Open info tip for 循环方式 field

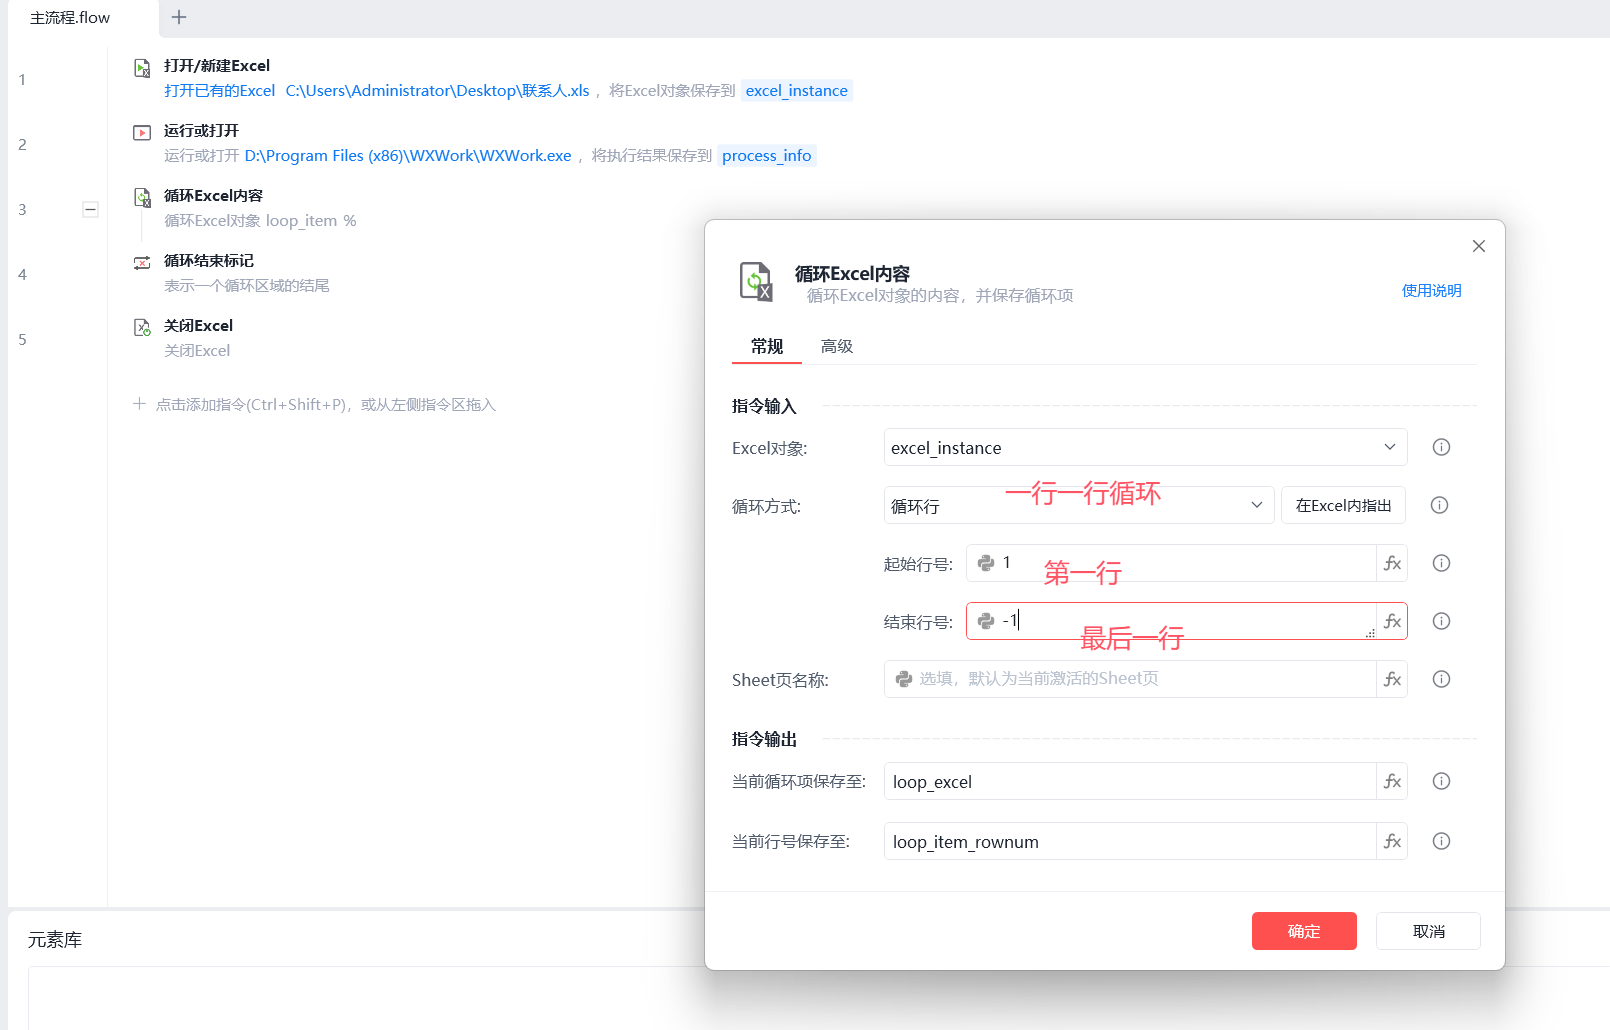[x=1439, y=505]
